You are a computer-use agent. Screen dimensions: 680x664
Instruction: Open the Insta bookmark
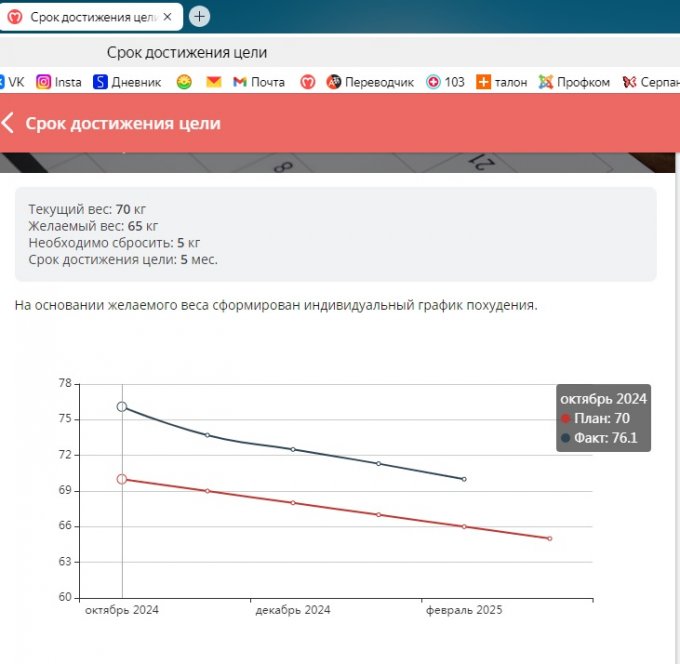[x=59, y=82]
